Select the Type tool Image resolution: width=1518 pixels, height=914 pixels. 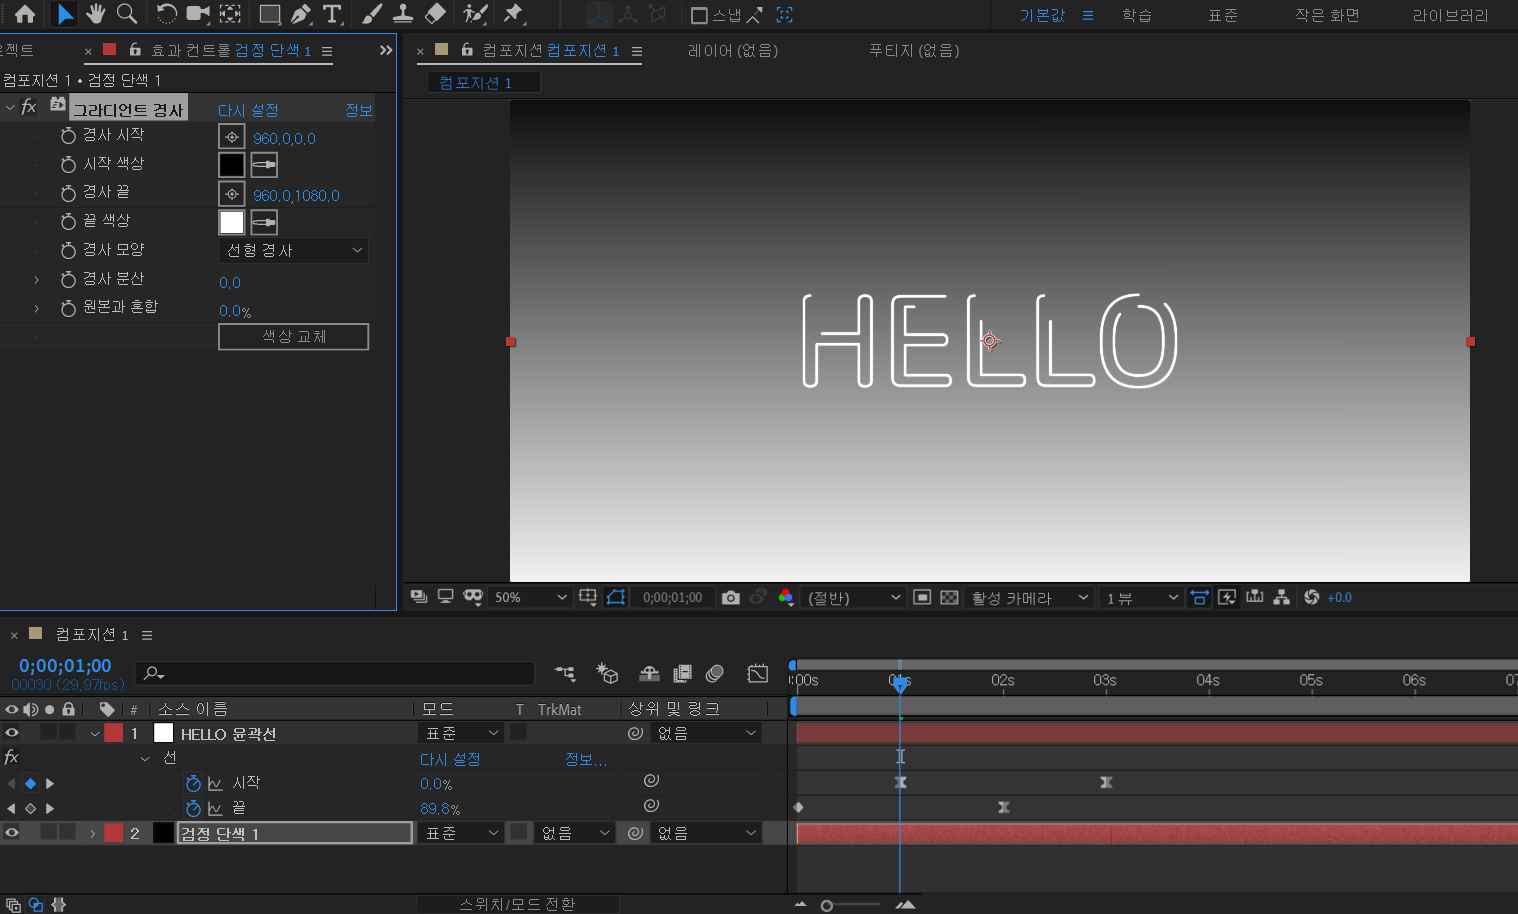332,14
